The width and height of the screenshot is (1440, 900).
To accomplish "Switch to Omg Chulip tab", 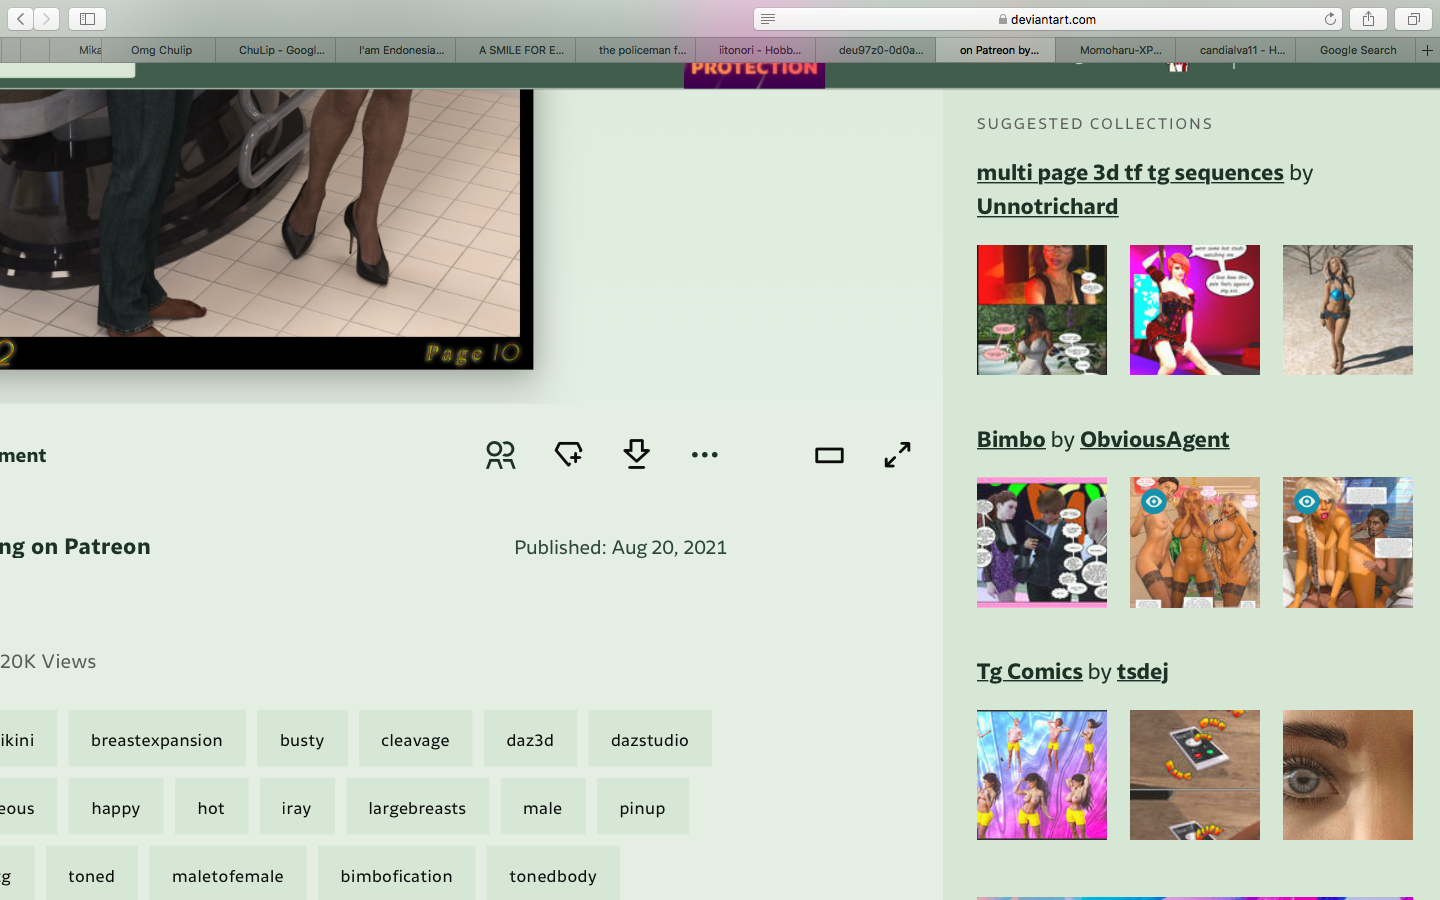I will click(161, 50).
